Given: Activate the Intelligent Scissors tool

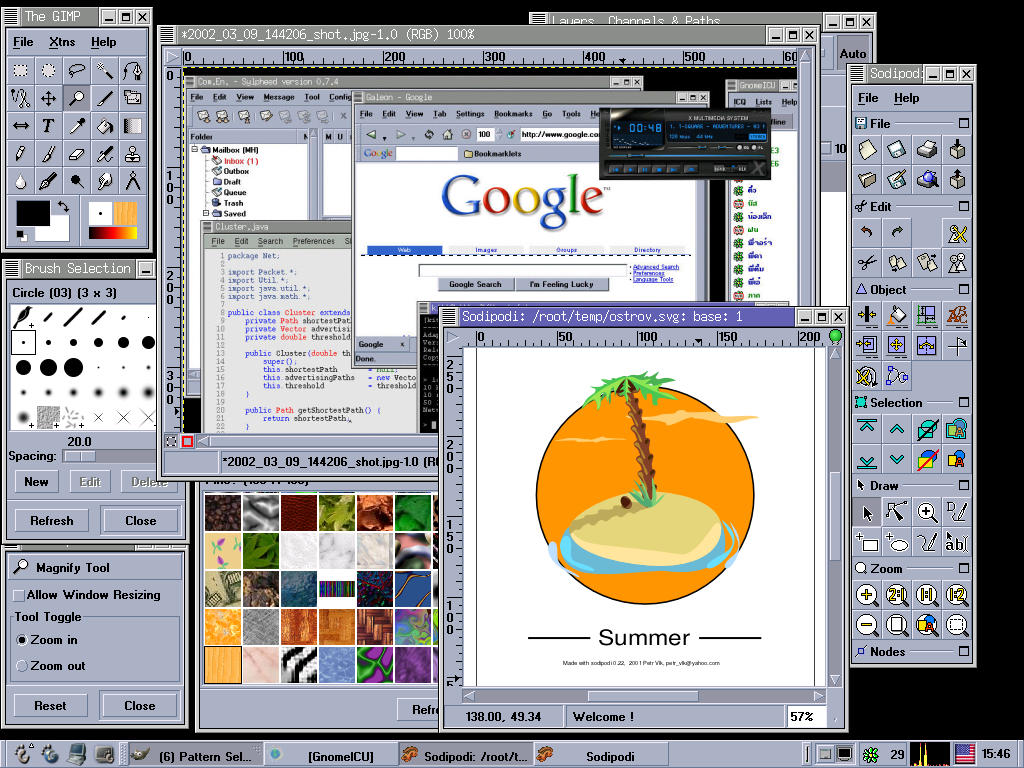Looking at the screenshot, I should click(21, 98).
